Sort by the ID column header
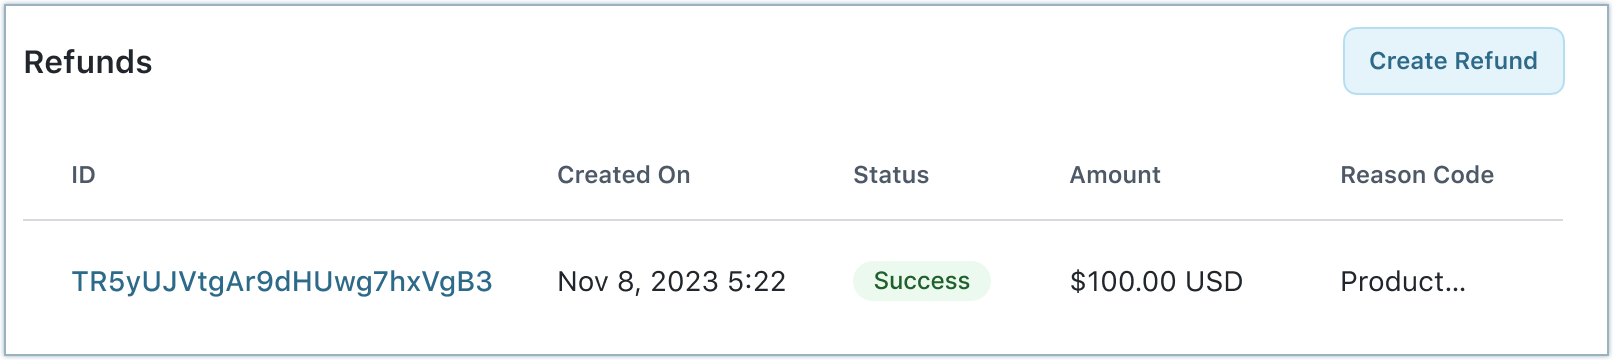The width and height of the screenshot is (1613, 360). [83, 175]
